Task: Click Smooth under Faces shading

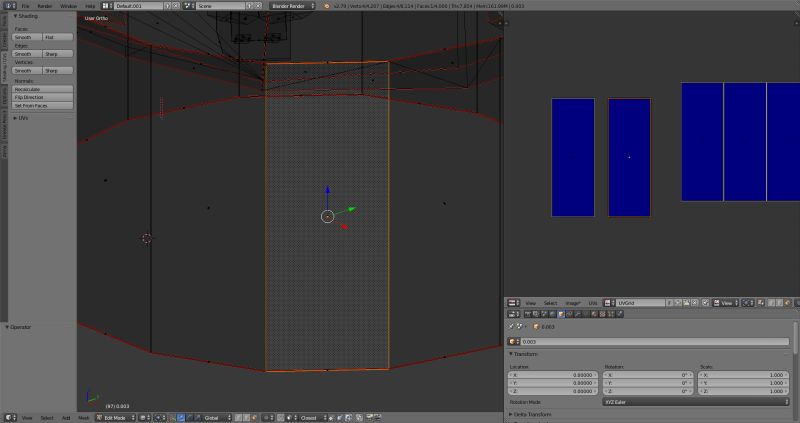Action: [x=27, y=37]
